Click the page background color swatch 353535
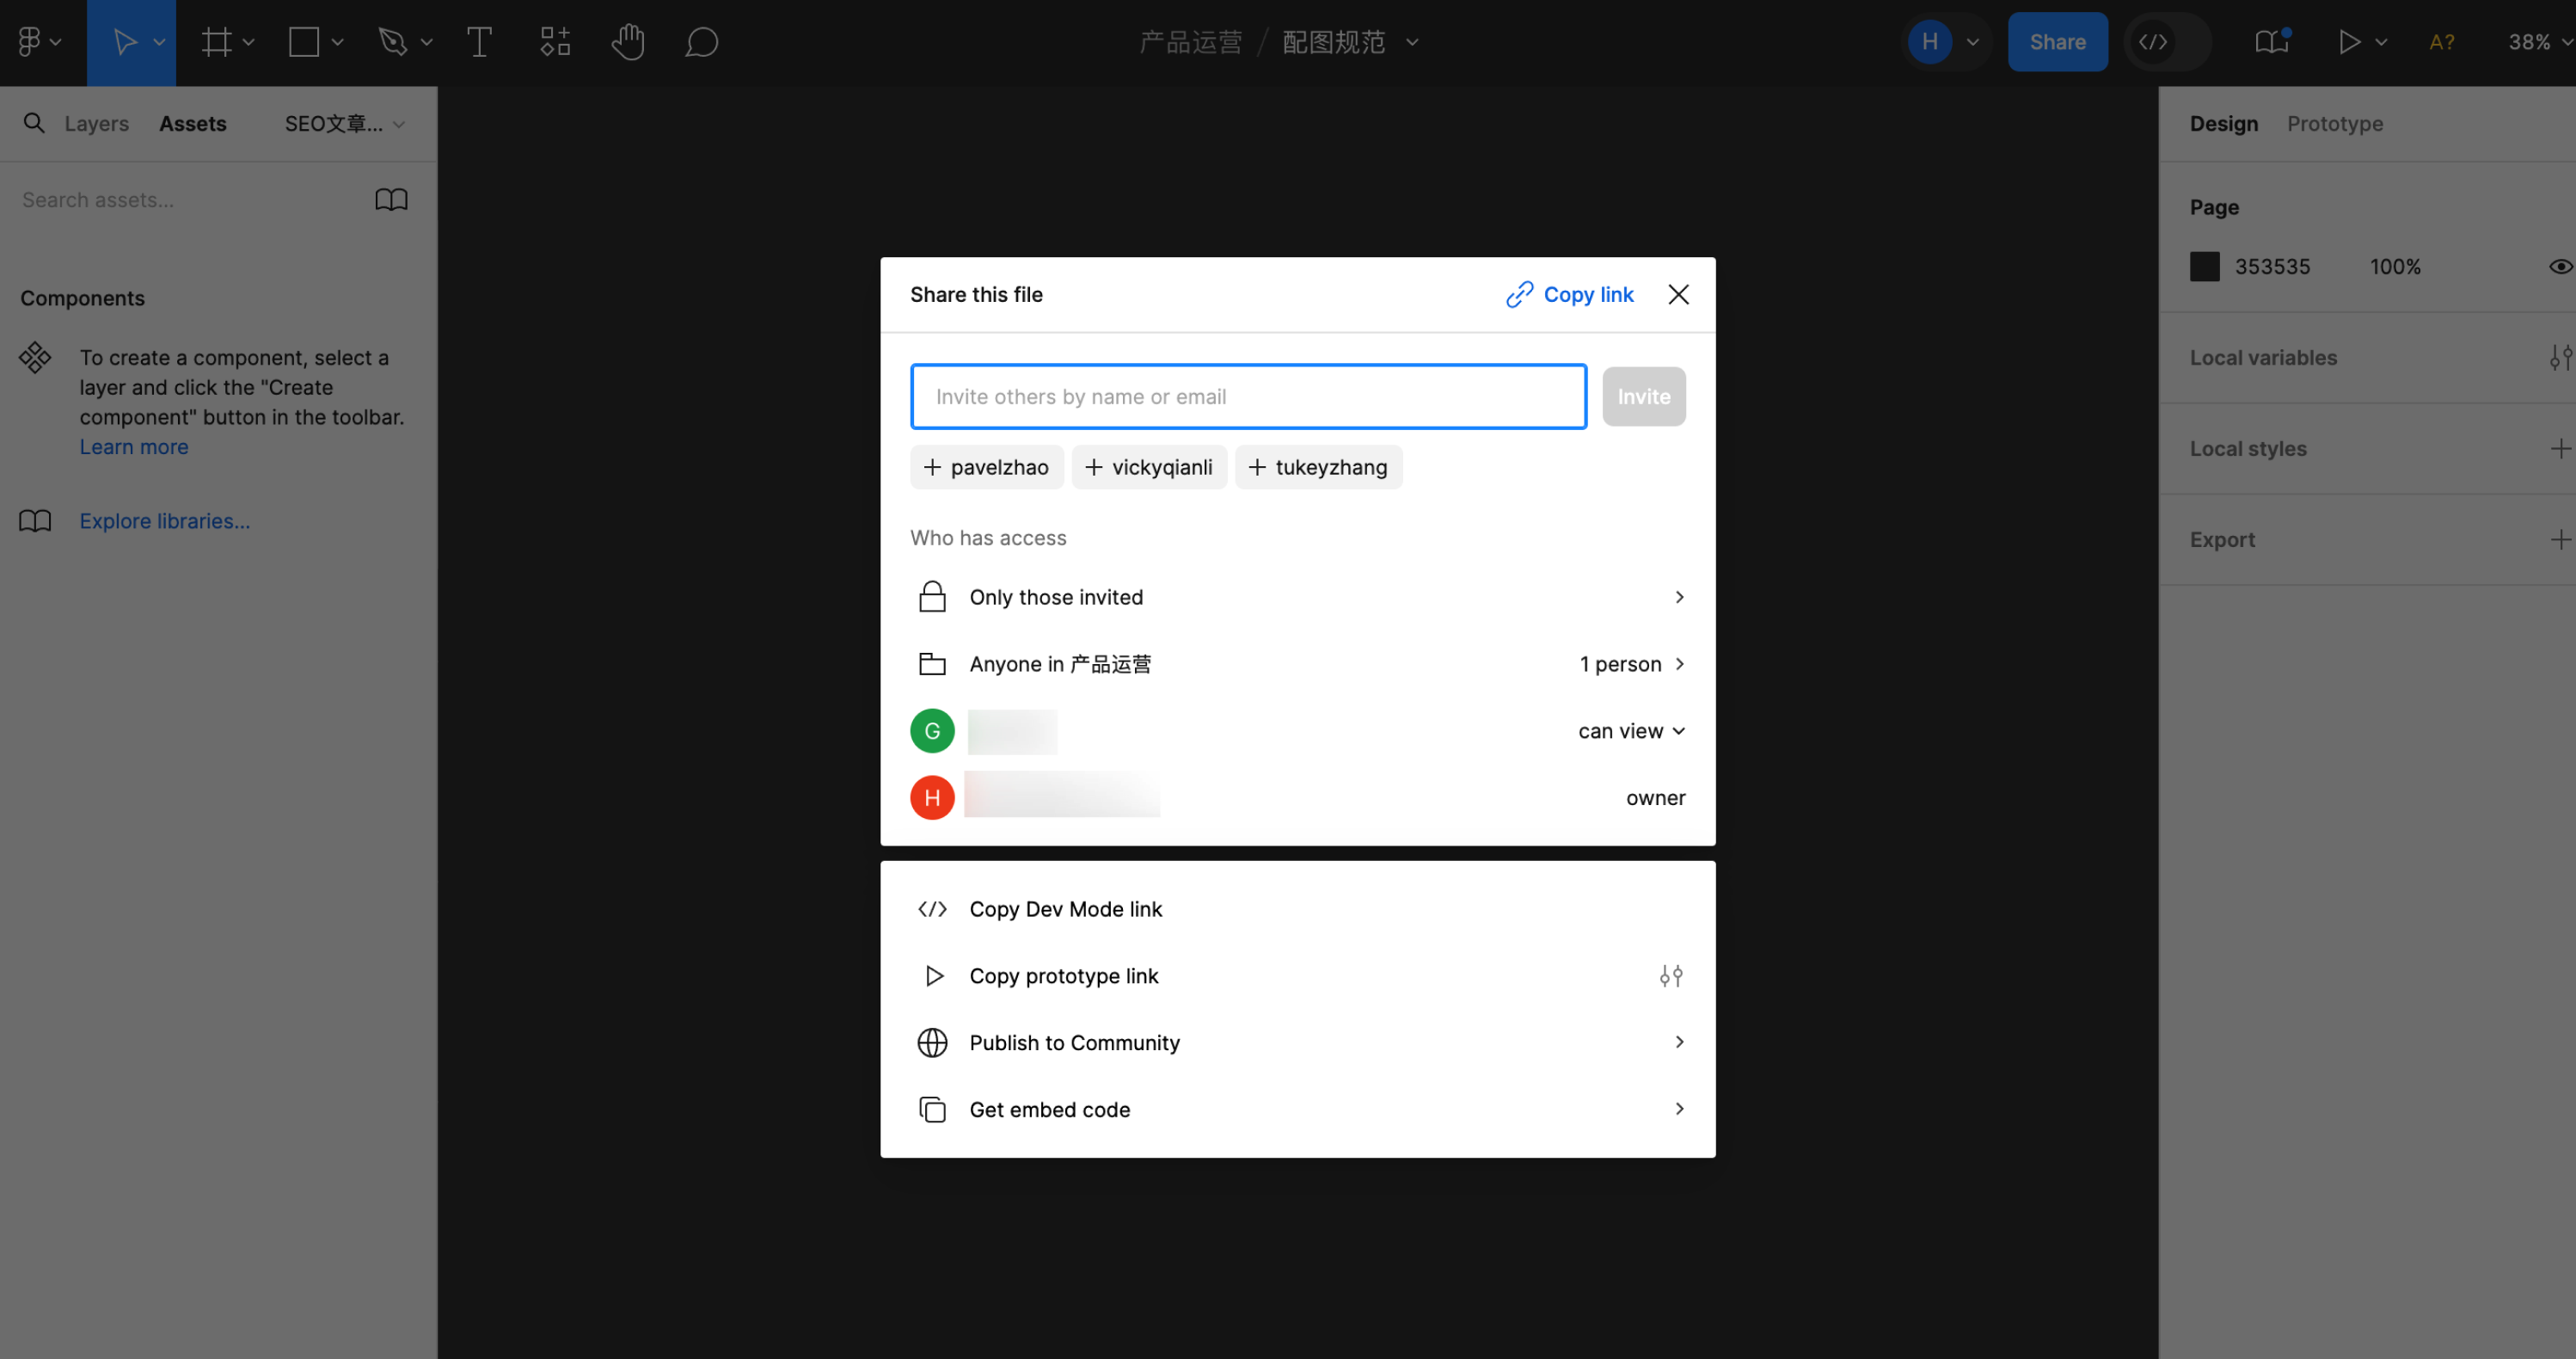Viewport: 2576px width, 1359px height. (2204, 267)
